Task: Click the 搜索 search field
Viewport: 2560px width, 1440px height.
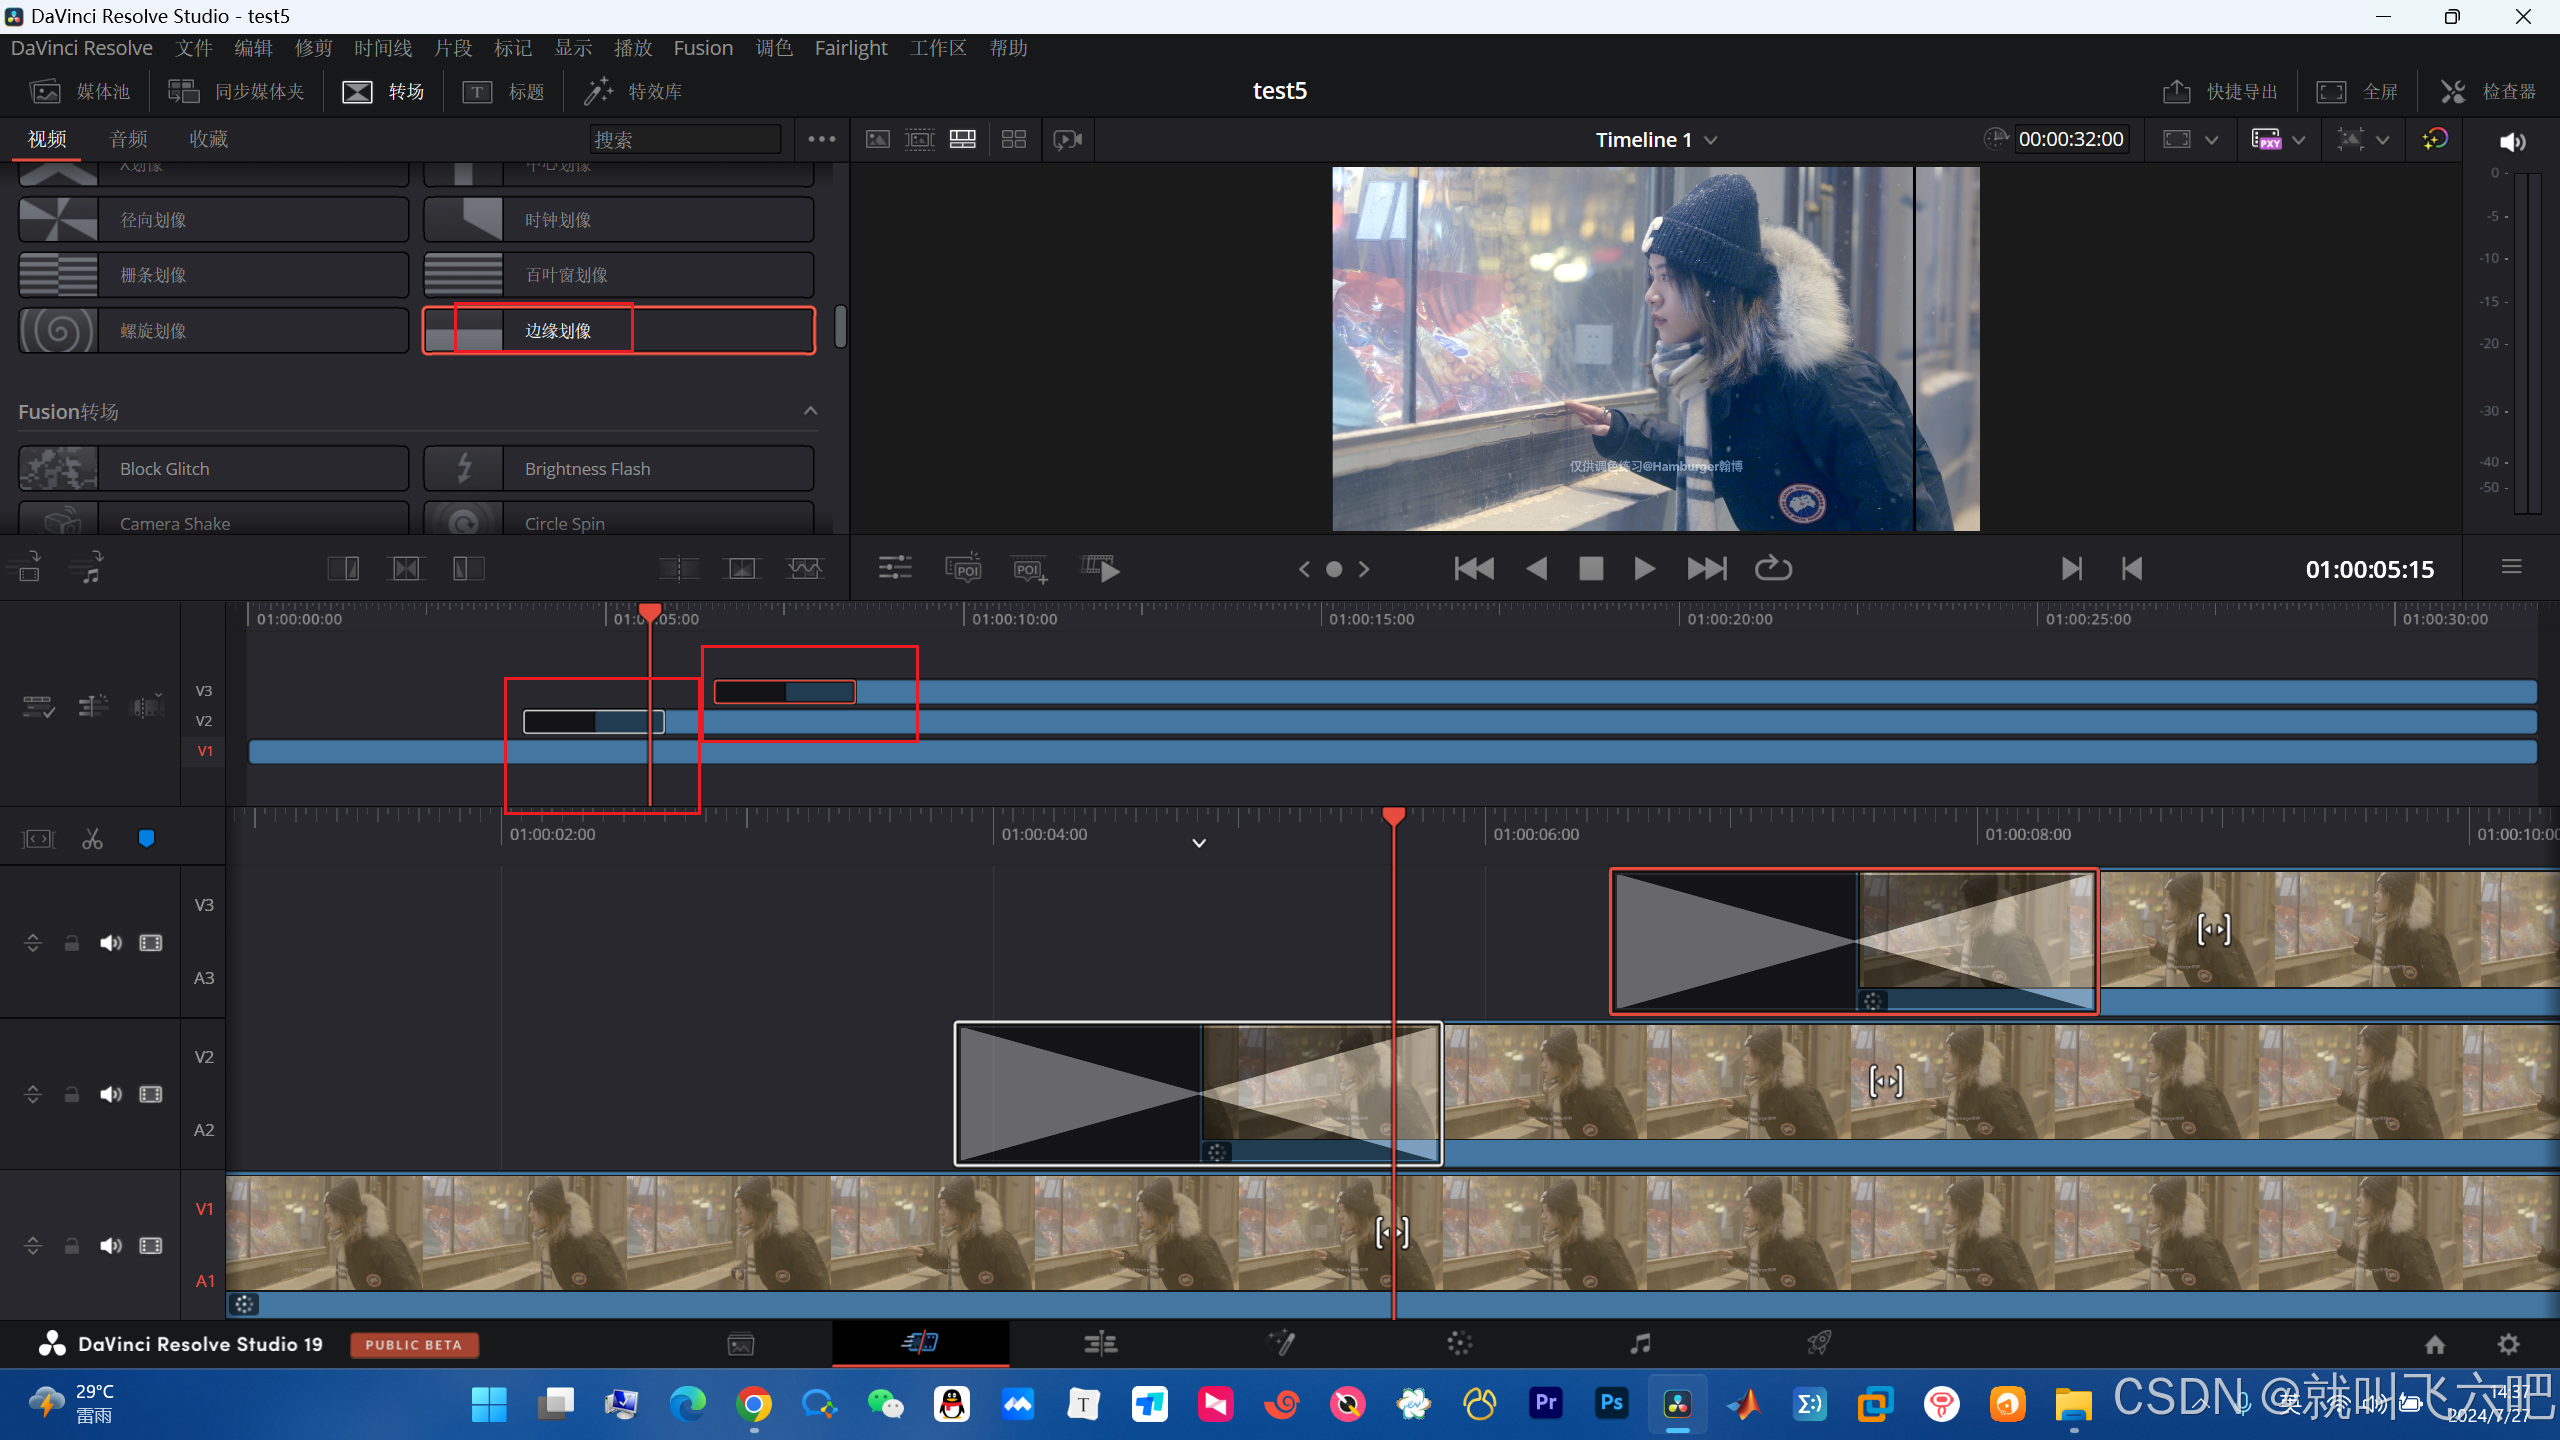Action: point(685,140)
